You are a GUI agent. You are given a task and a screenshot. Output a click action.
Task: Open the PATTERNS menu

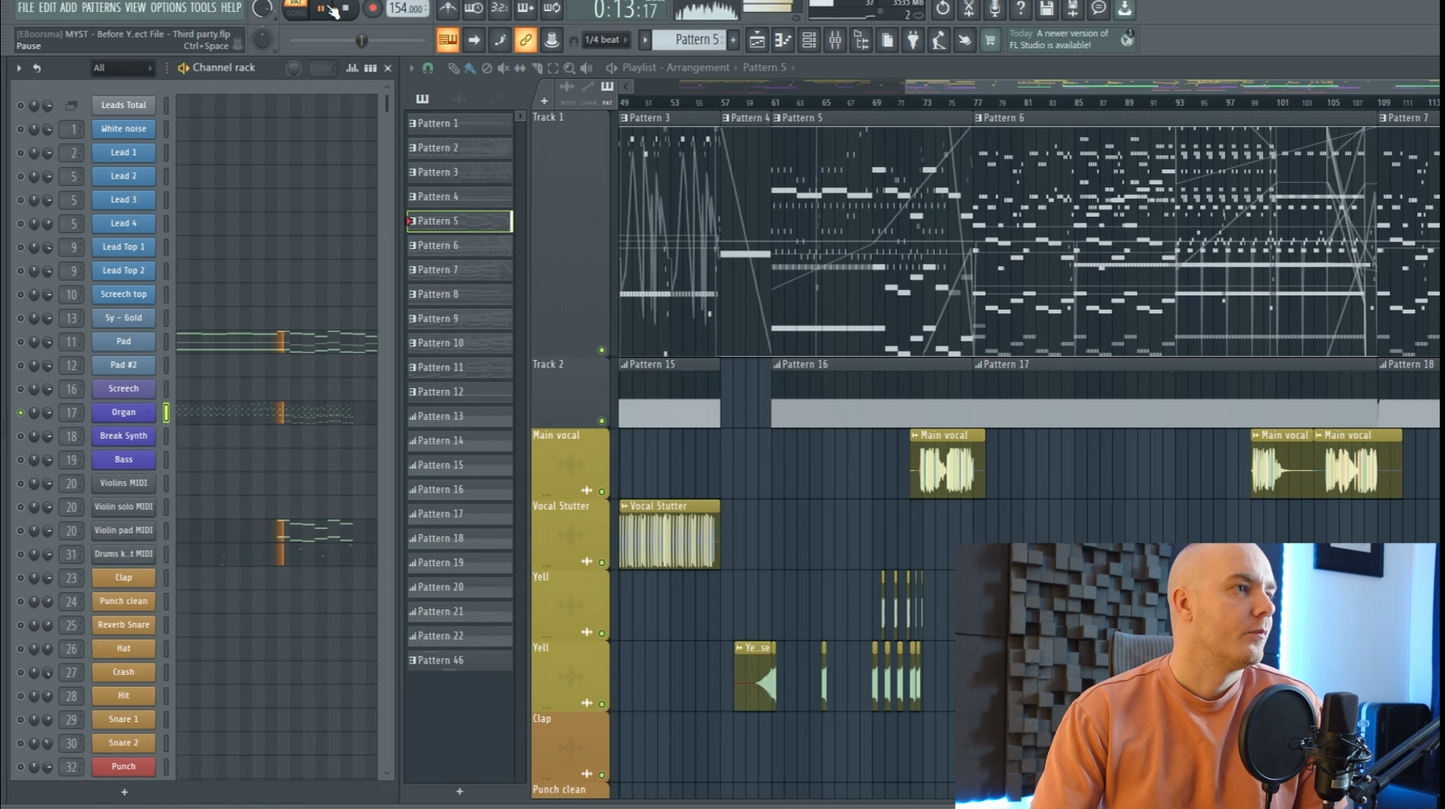point(100,8)
